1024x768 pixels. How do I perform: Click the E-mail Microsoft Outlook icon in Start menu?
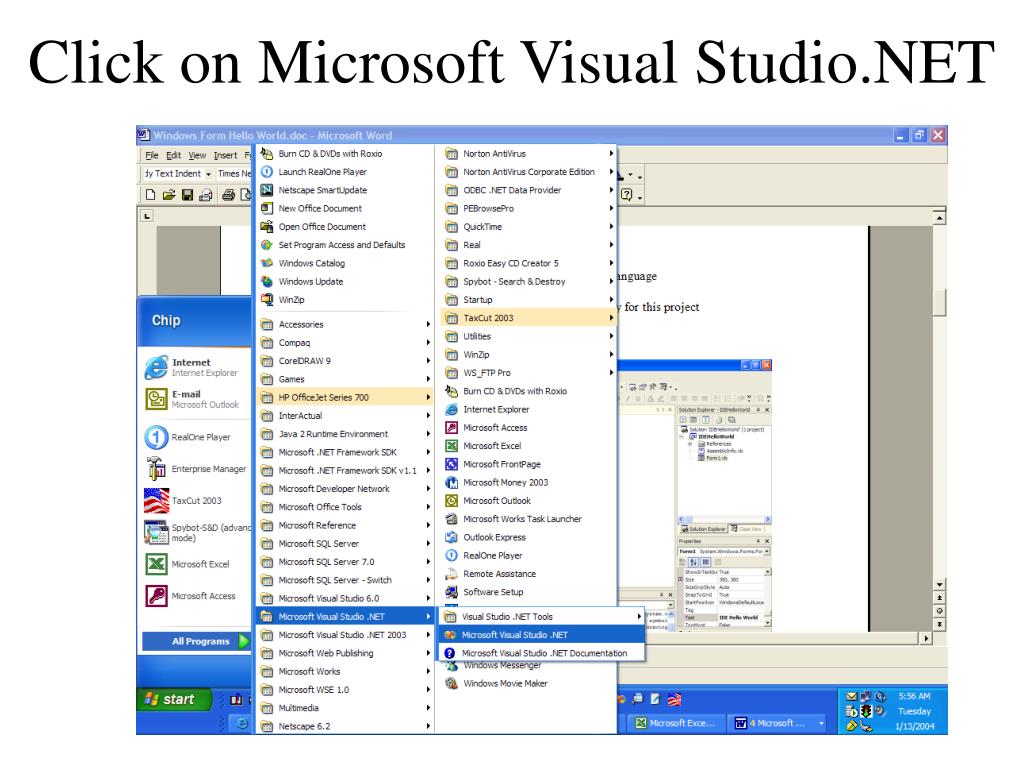156,399
